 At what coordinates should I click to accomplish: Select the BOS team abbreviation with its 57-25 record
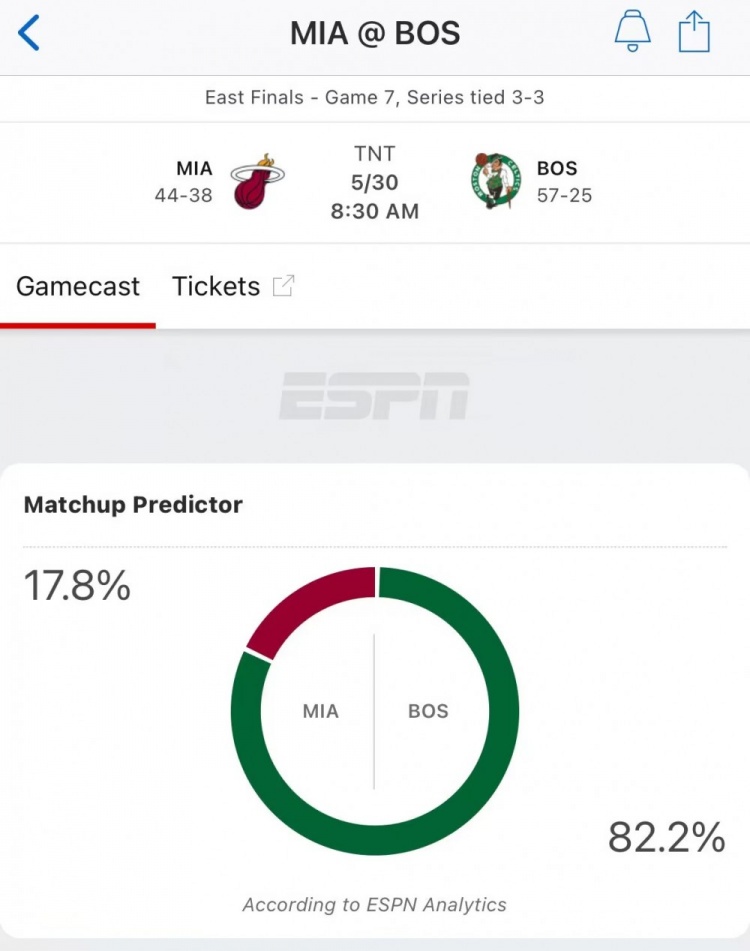tap(564, 181)
